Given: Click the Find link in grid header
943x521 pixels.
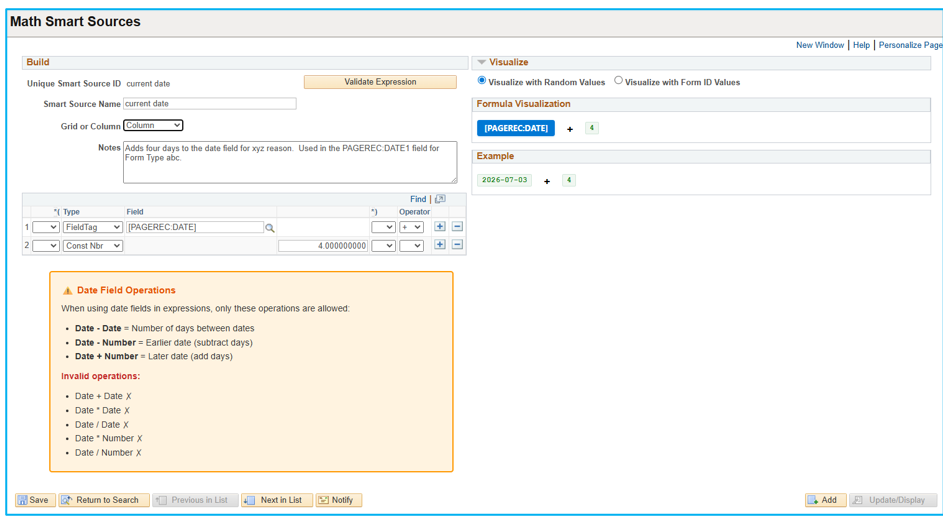Looking at the screenshot, I should 418,199.
